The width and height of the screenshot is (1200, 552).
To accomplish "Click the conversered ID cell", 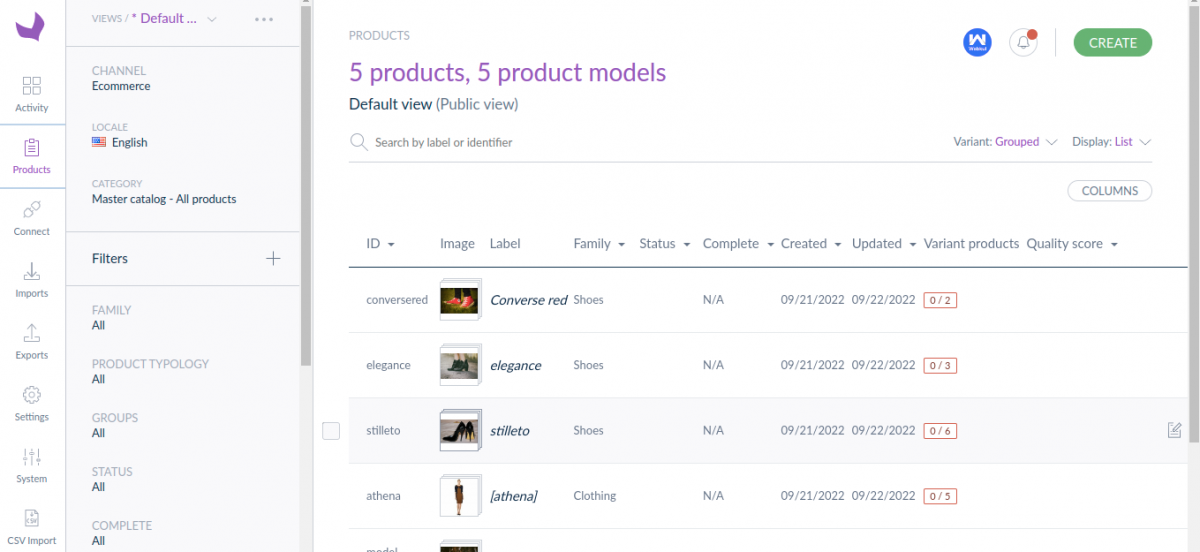I will coord(397,300).
